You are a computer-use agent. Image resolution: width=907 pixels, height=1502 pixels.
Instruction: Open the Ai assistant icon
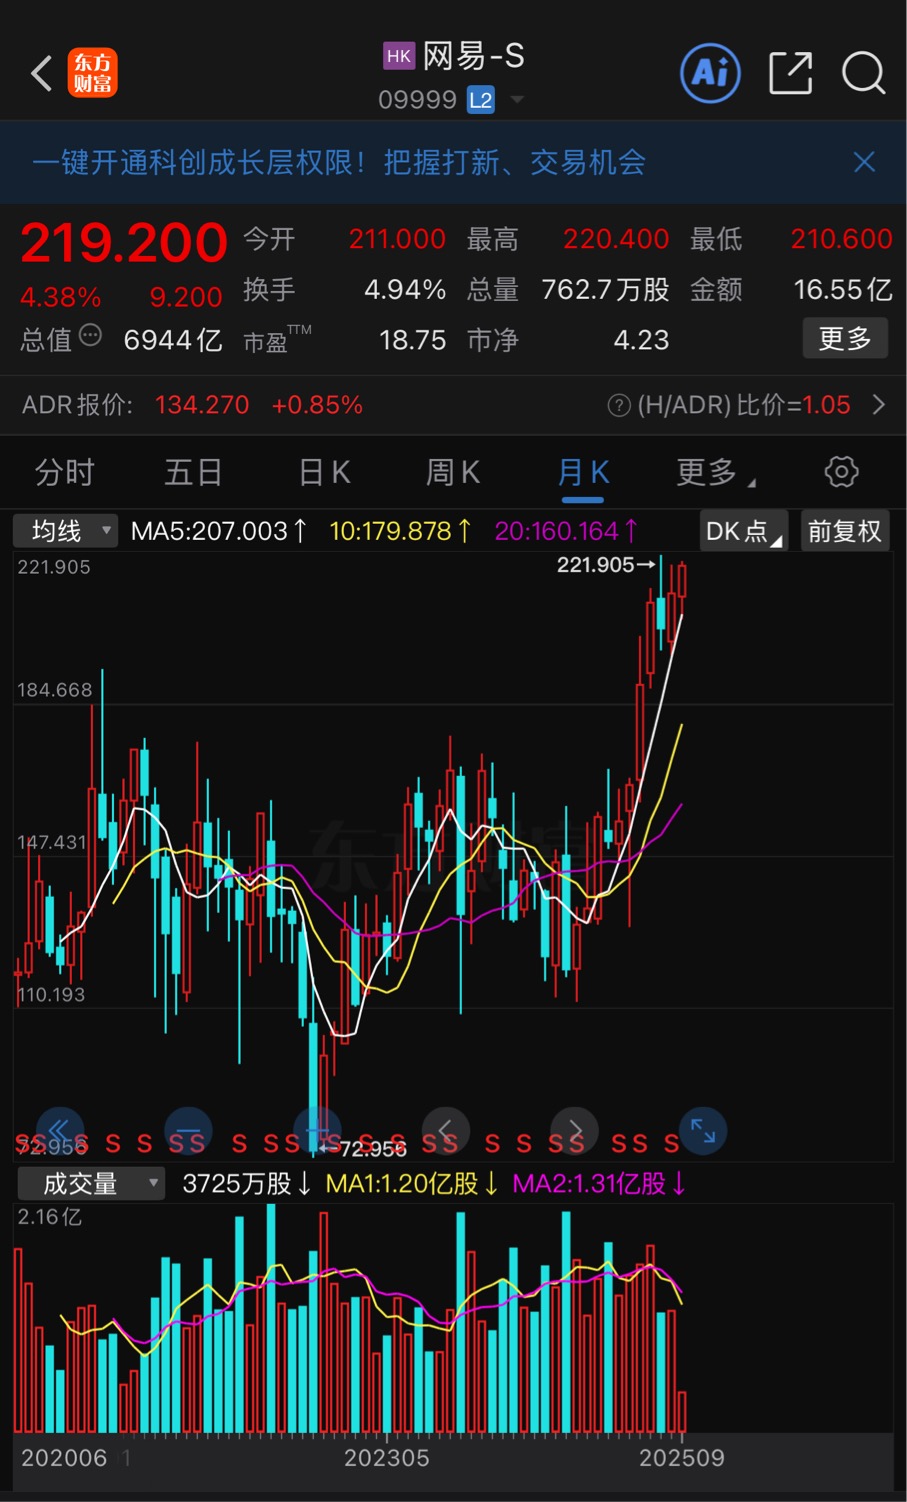coord(711,73)
